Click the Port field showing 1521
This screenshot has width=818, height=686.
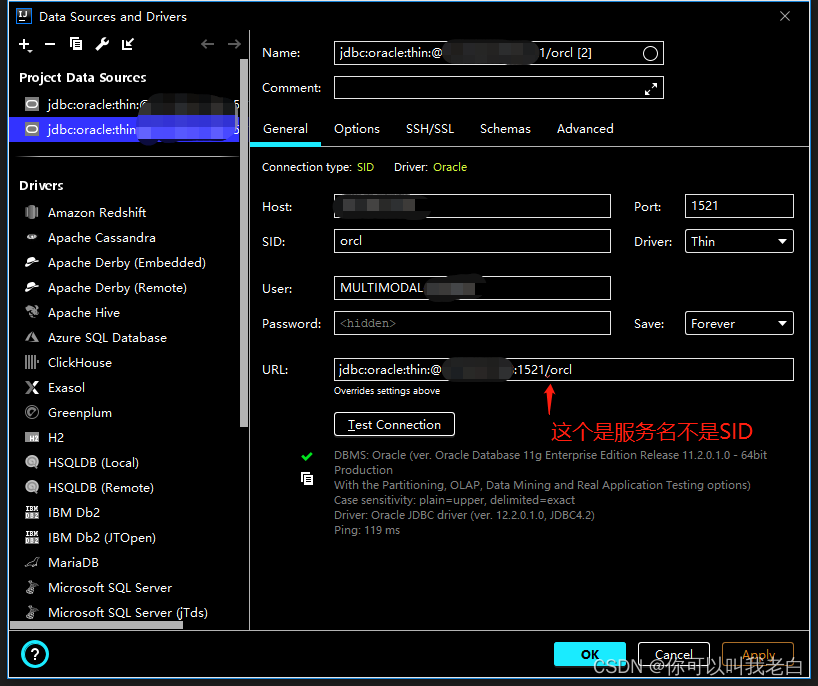739,206
